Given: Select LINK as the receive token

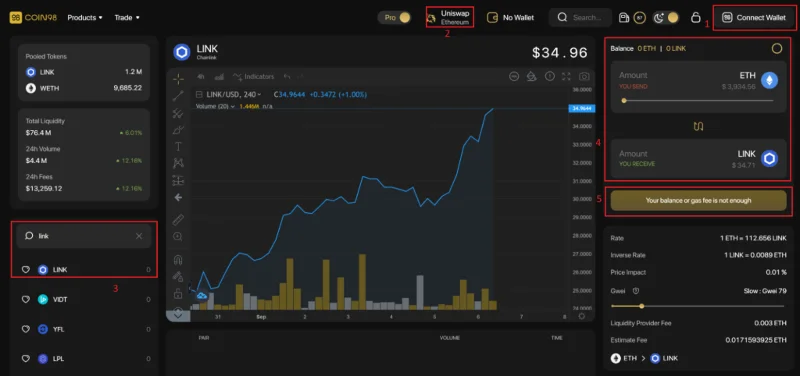Looking at the screenshot, I should click(x=757, y=159).
